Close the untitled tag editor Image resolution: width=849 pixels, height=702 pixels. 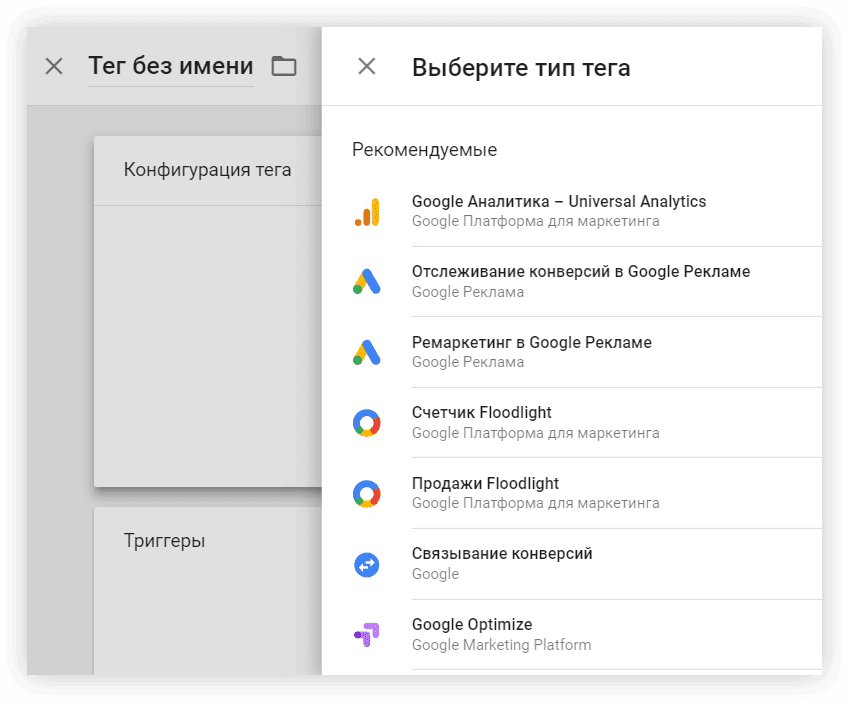click(x=54, y=67)
